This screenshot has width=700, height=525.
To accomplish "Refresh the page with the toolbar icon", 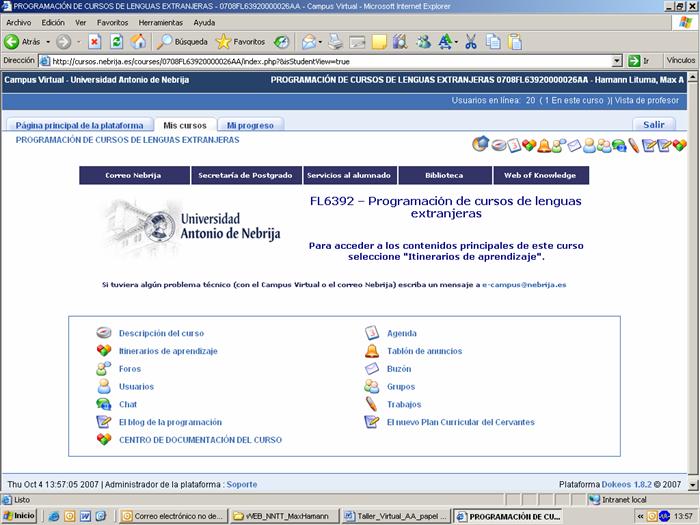I will tap(117, 42).
